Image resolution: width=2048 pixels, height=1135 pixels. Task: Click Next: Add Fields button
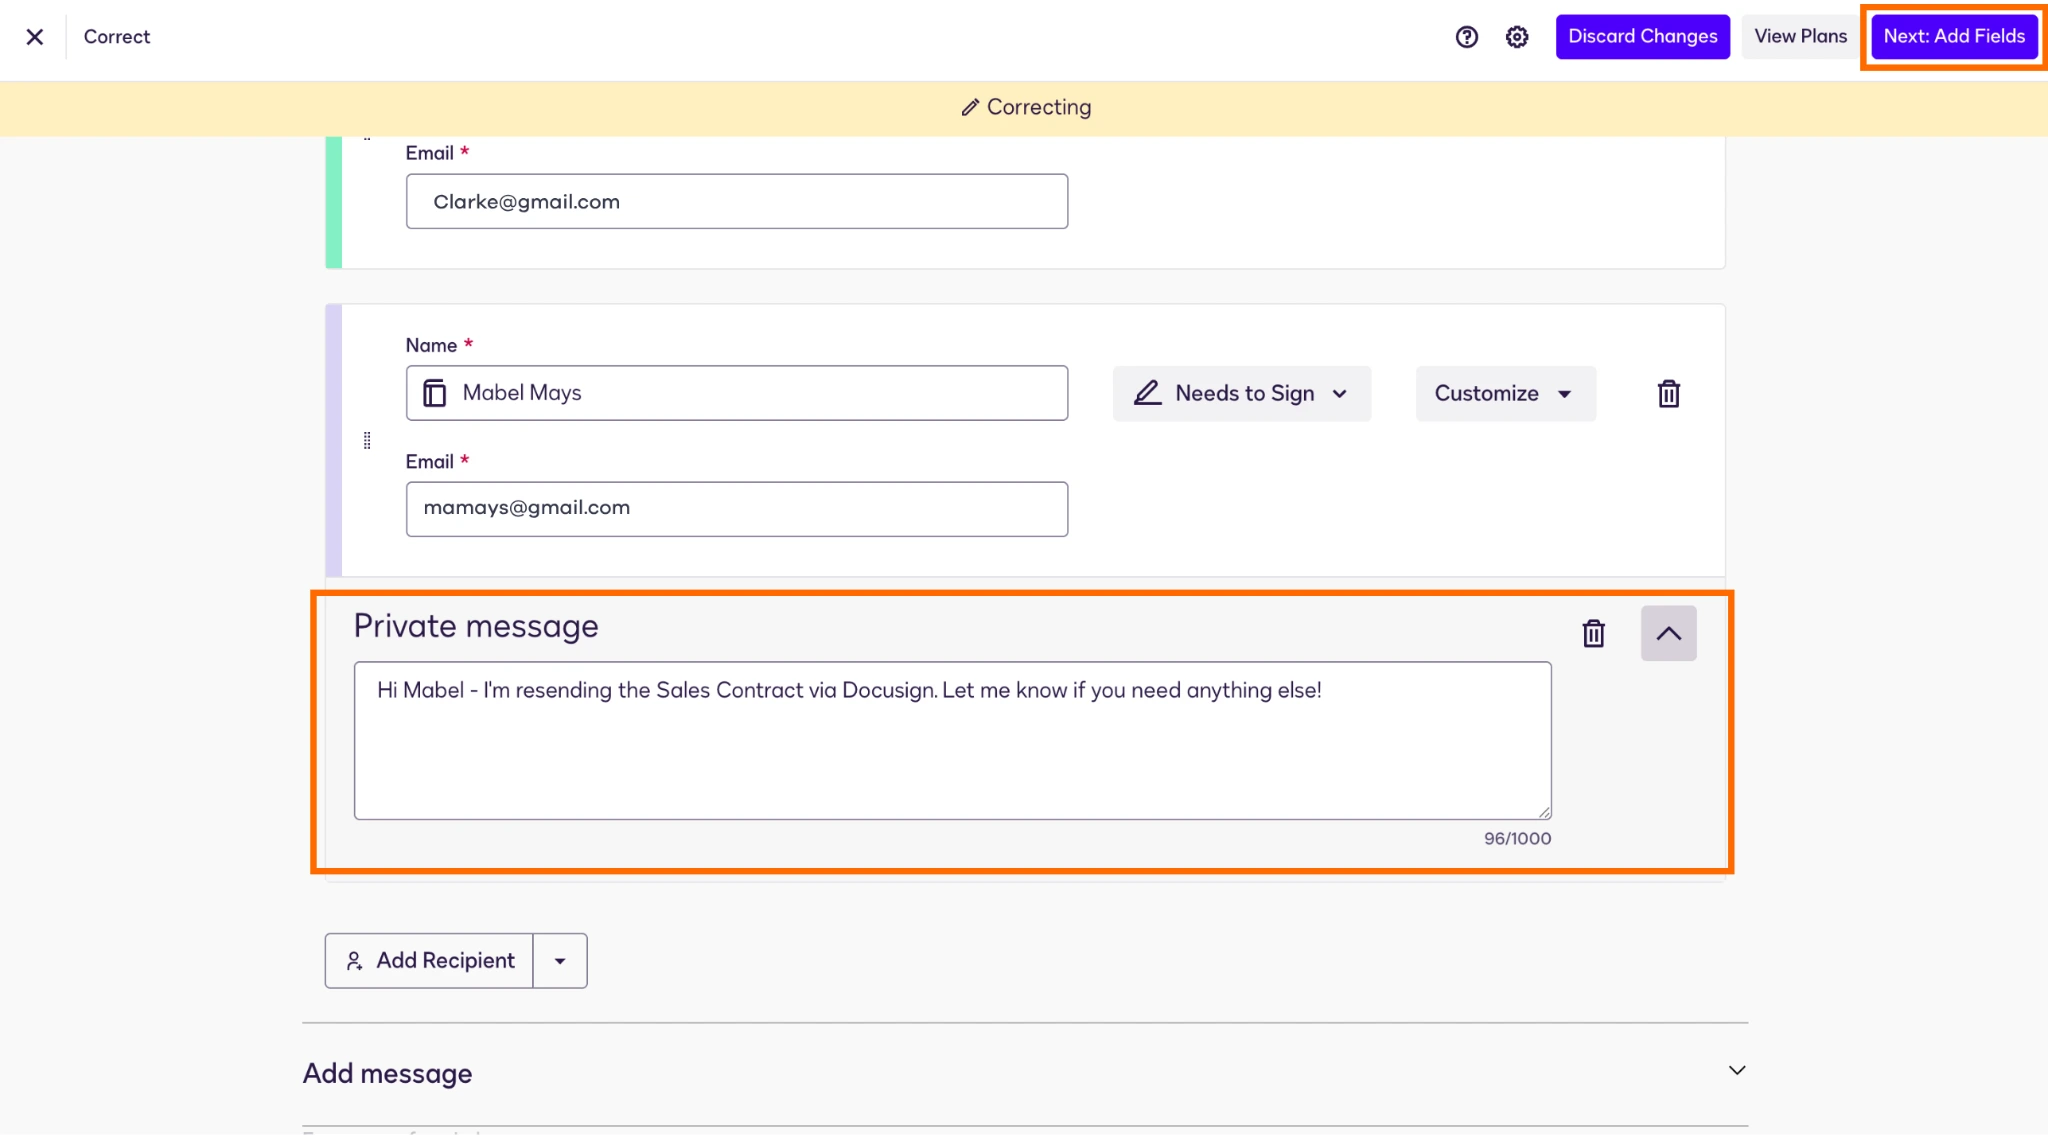pyautogui.click(x=1954, y=37)
